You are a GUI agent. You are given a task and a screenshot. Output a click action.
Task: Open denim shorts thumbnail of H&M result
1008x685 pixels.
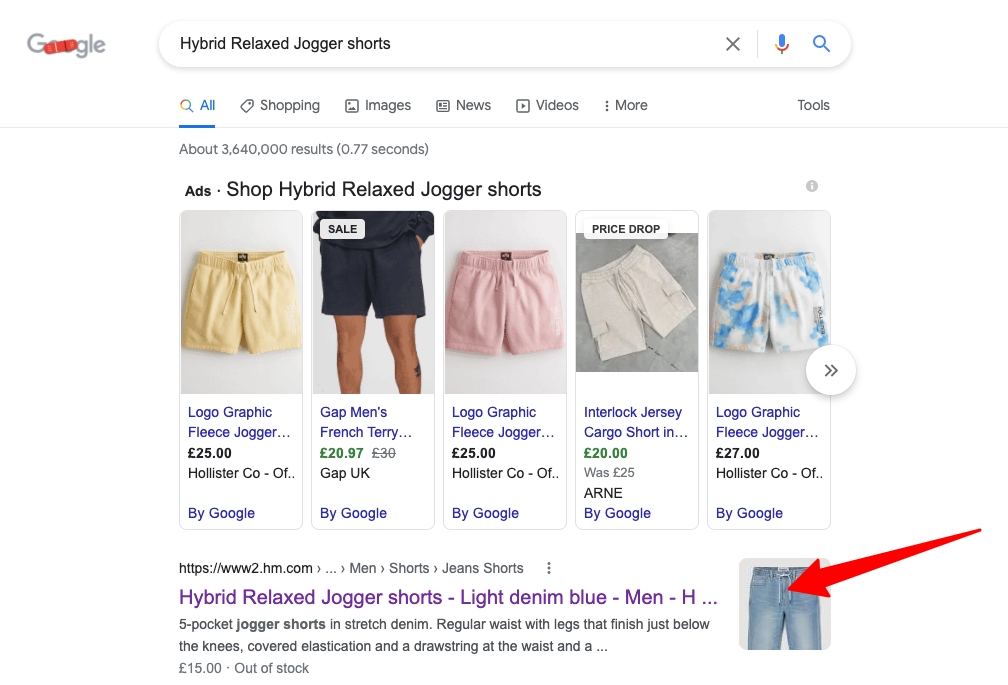(x=784, y=604)
